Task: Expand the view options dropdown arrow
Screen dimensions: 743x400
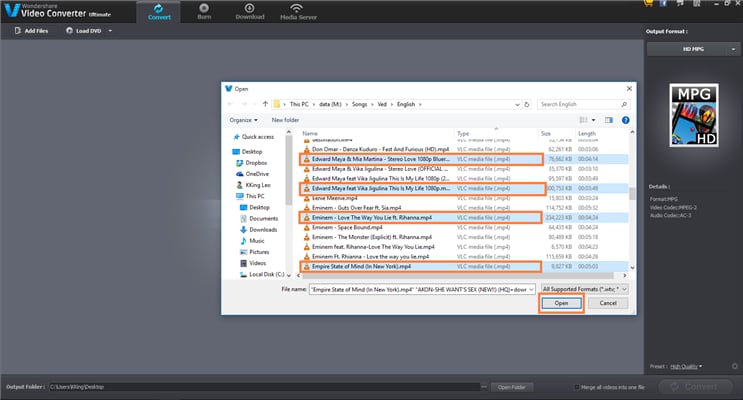Action: click(x=593, y=120)
